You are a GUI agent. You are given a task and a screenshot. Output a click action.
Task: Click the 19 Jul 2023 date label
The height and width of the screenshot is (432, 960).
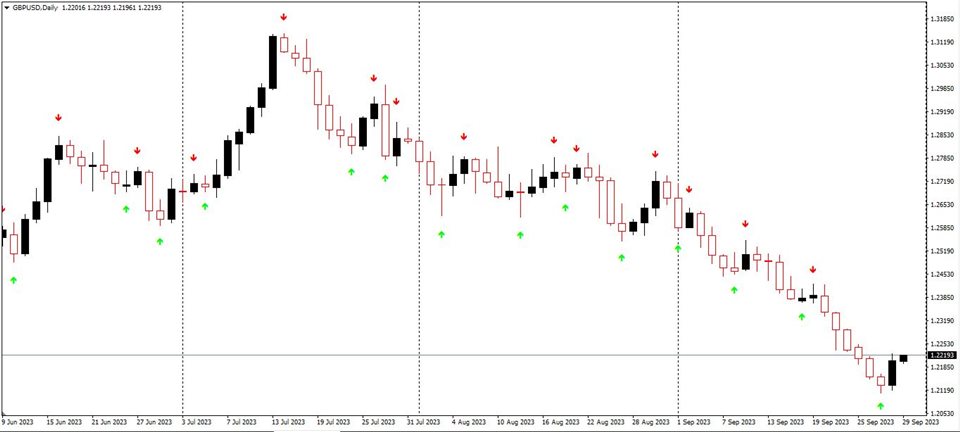334,422
